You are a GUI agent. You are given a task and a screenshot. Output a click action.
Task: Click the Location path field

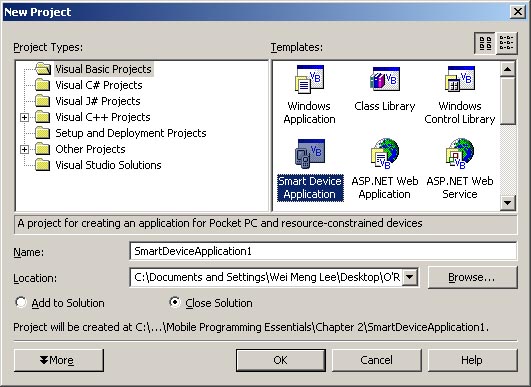(x=266, y=277)
